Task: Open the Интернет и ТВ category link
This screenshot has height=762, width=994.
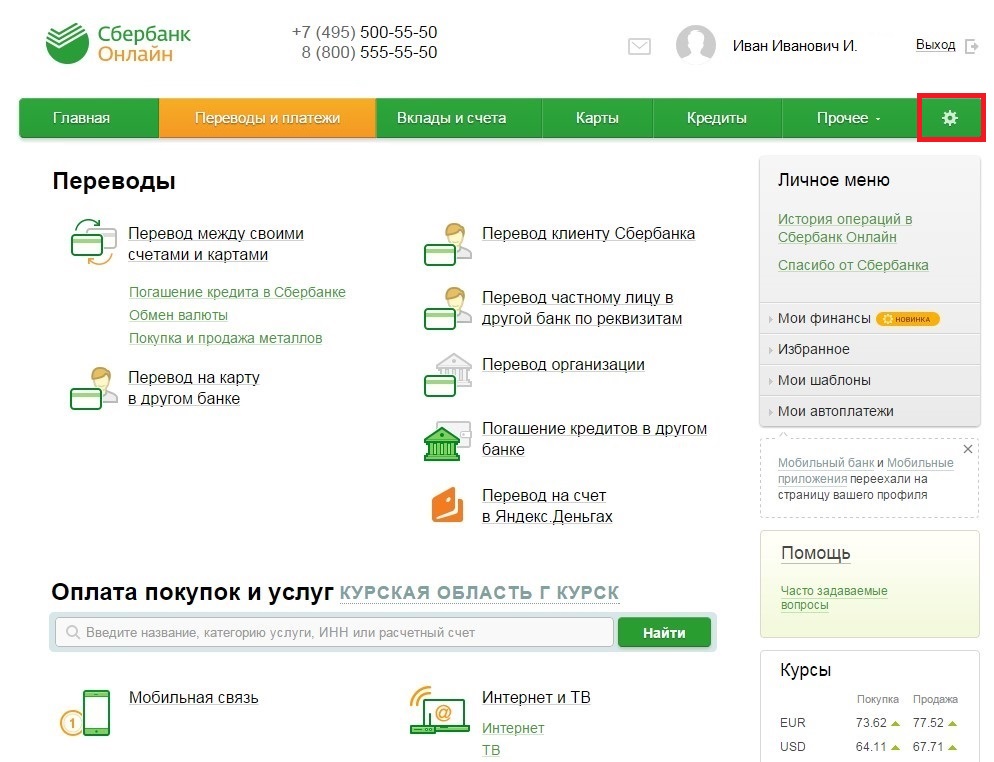Action: 536,697
